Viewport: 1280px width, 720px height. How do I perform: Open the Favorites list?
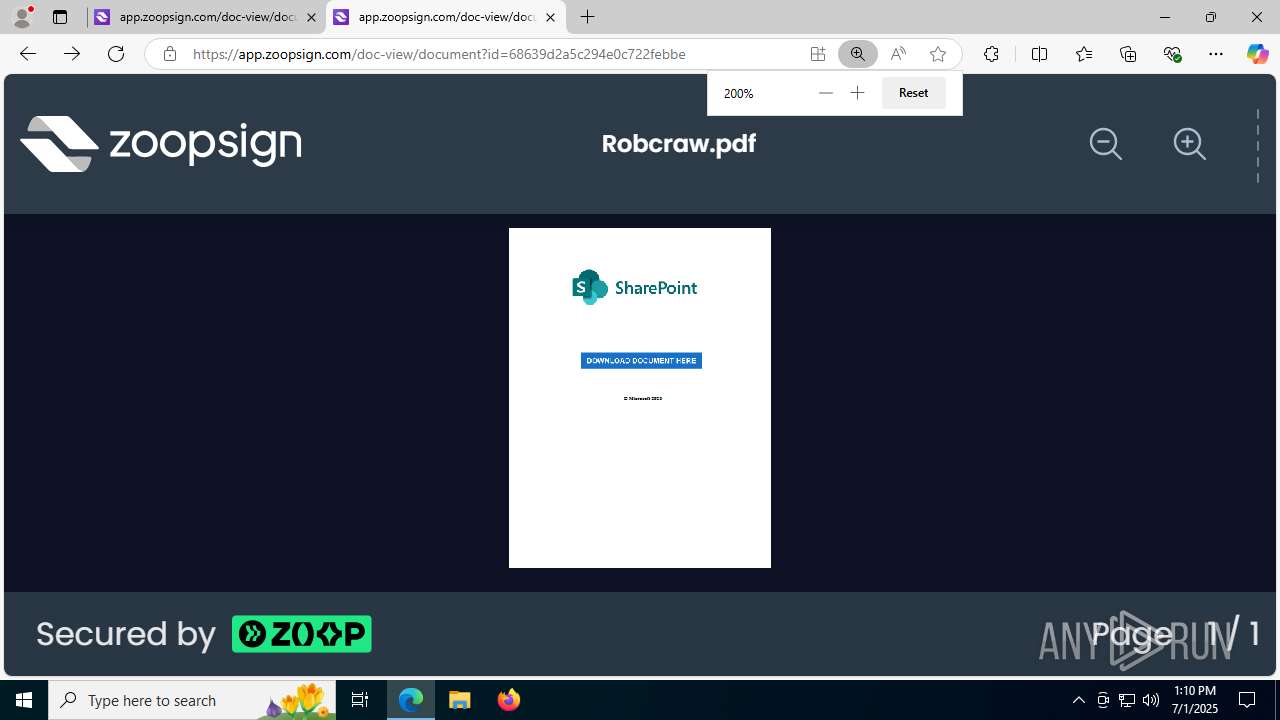(x=1084, y=54)
